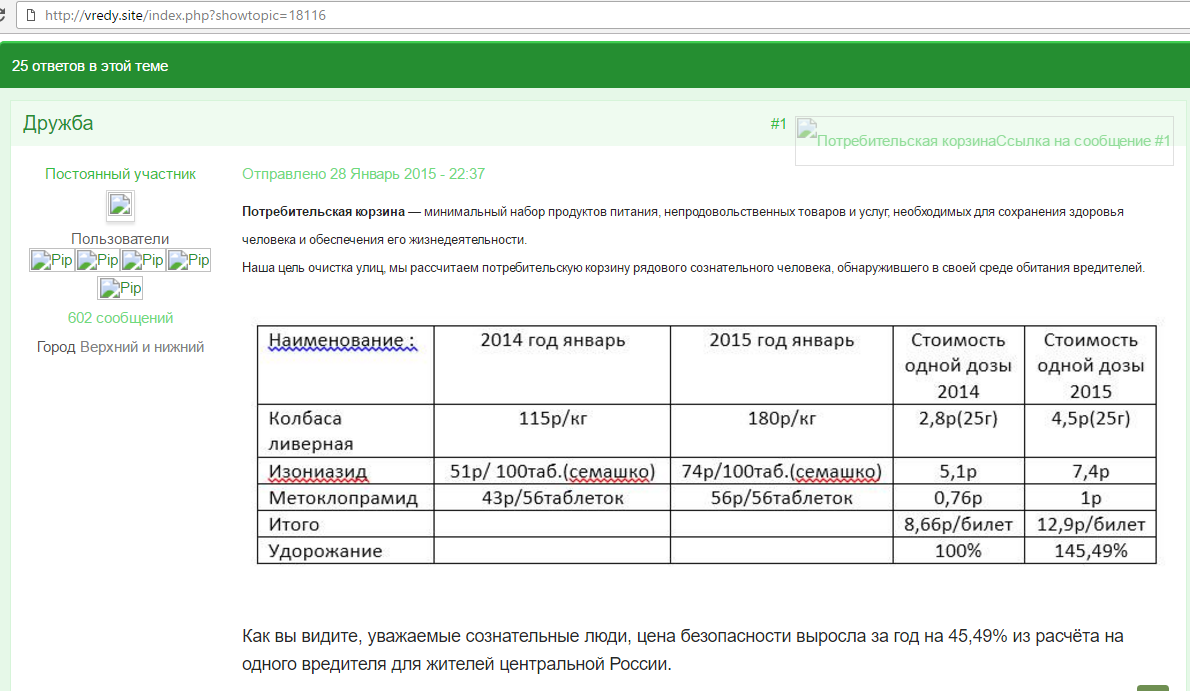The image size is (1190, 691).
Task: Click the 5,1р cell
Action: [x=959, y=471]
